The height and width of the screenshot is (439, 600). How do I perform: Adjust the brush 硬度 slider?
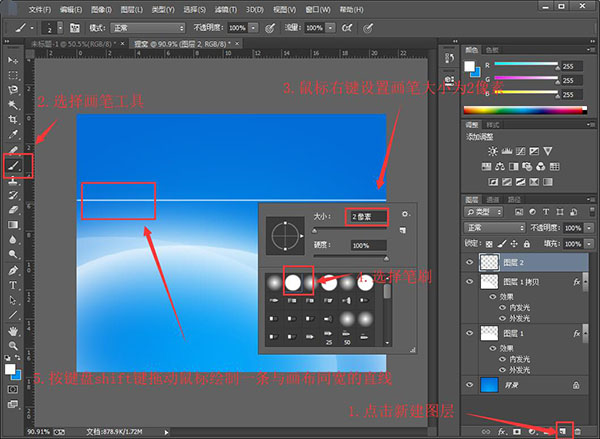(350, 258)
